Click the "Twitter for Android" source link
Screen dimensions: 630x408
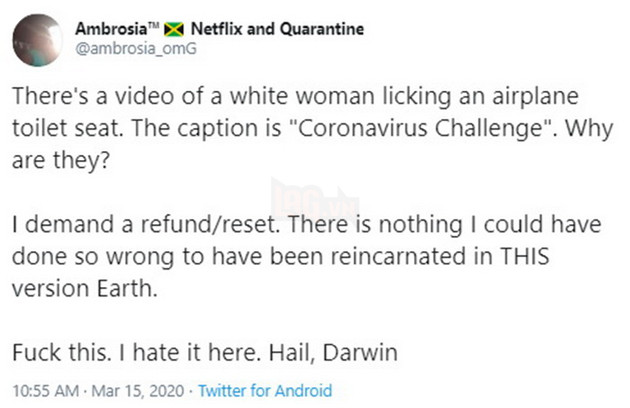pos(265,391)
